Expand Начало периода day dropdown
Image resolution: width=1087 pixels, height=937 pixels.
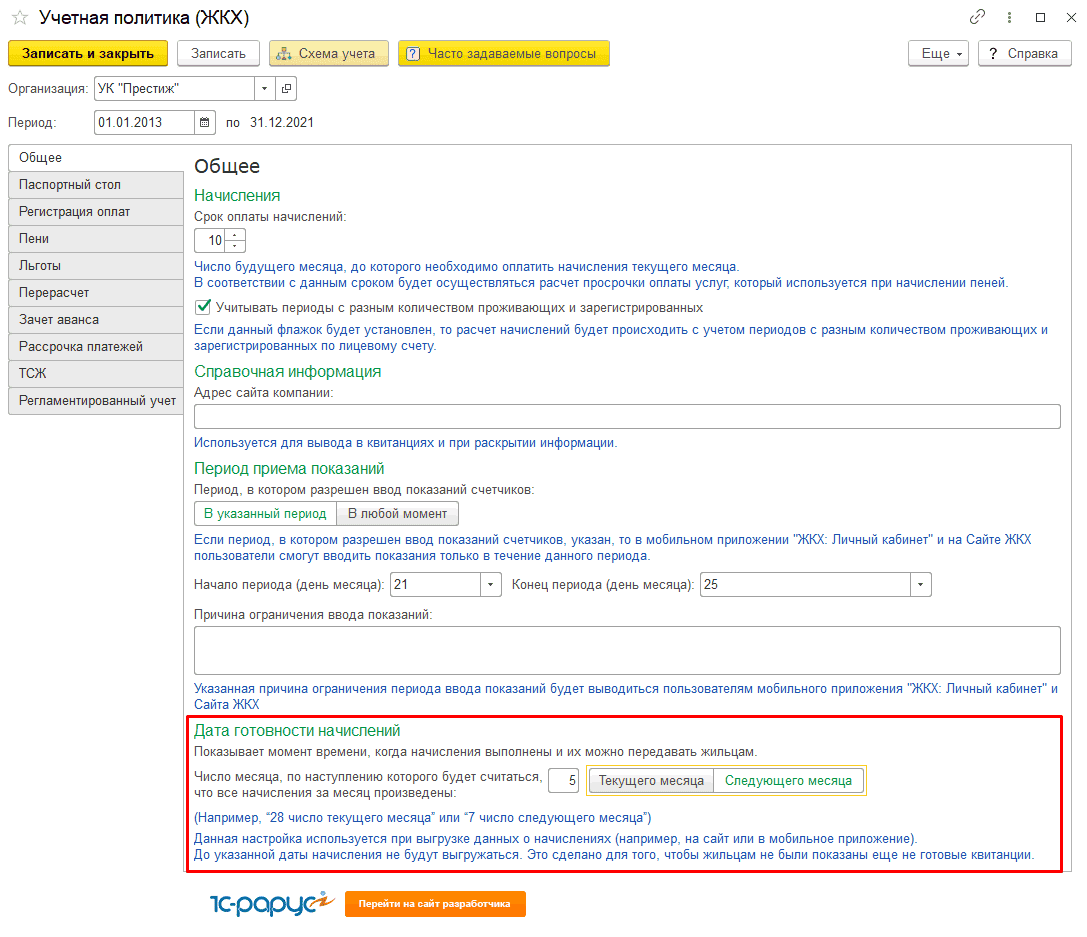pyautogui.click(x=491, y=585)
